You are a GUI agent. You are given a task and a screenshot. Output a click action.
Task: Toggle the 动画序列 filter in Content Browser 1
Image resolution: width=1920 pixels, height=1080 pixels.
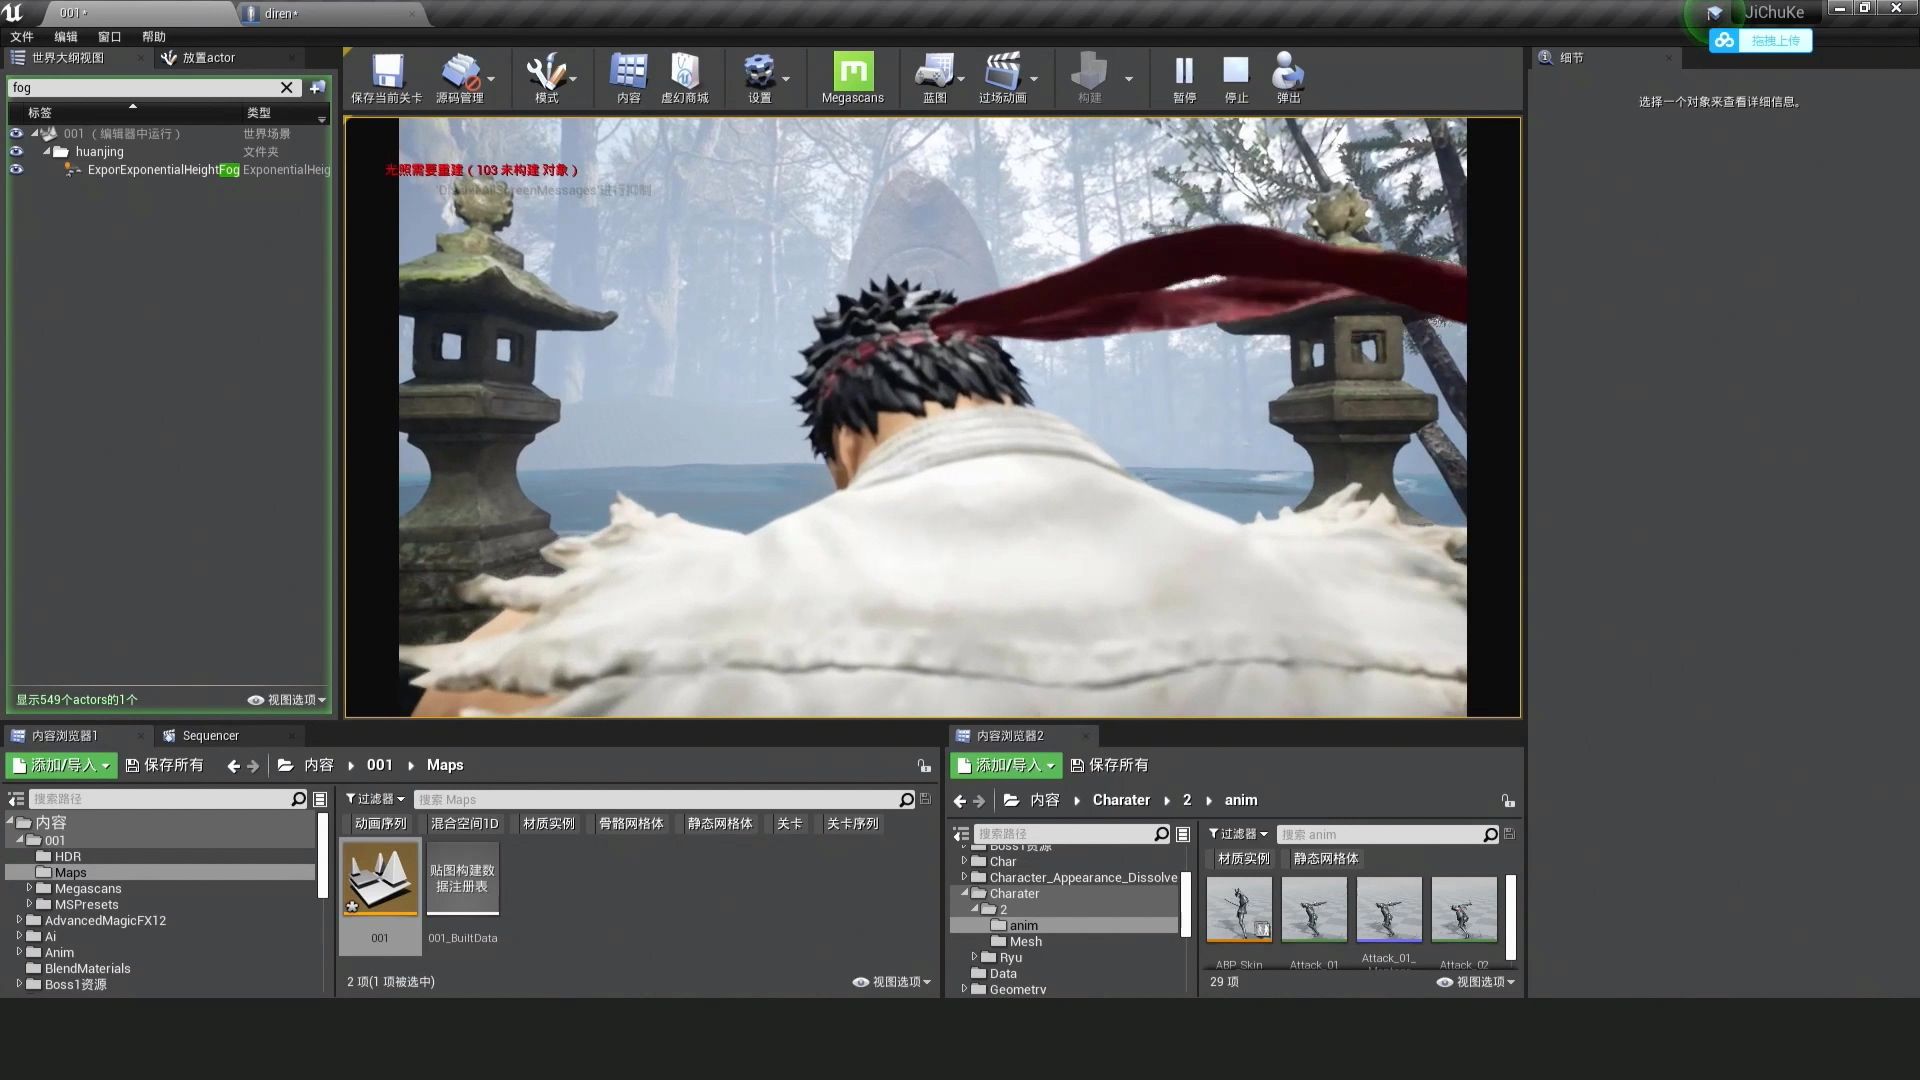tap(380, 824)
